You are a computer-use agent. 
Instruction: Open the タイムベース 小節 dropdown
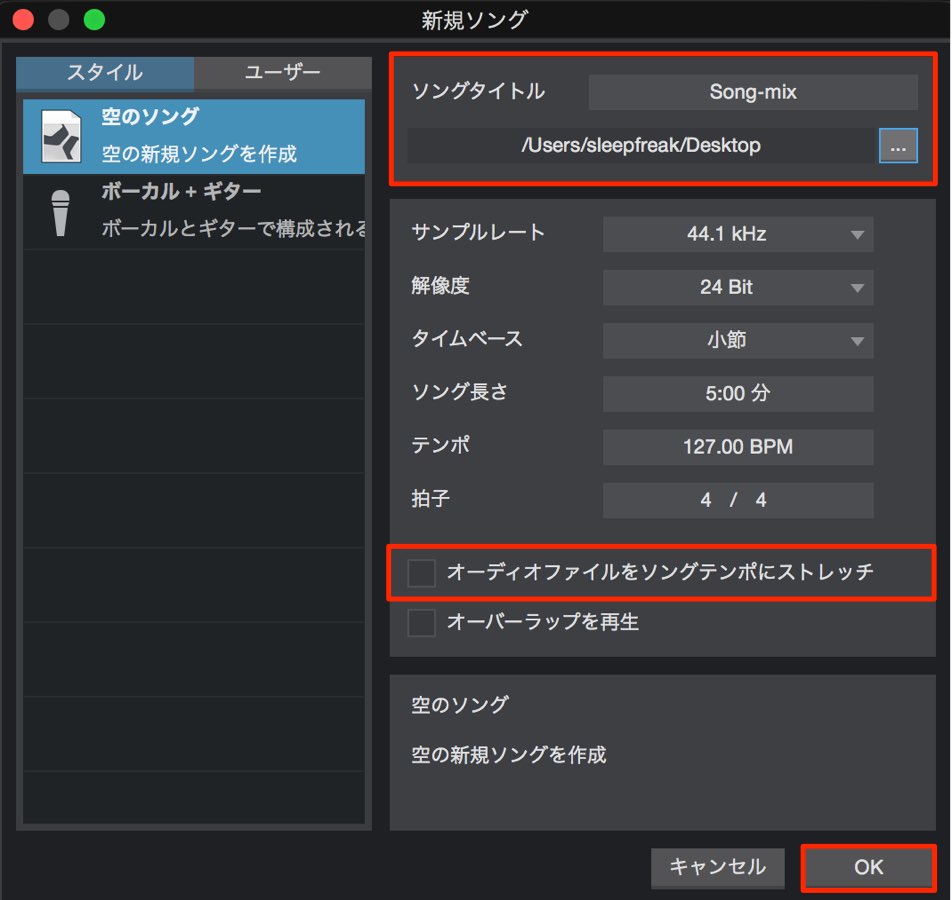738,341
